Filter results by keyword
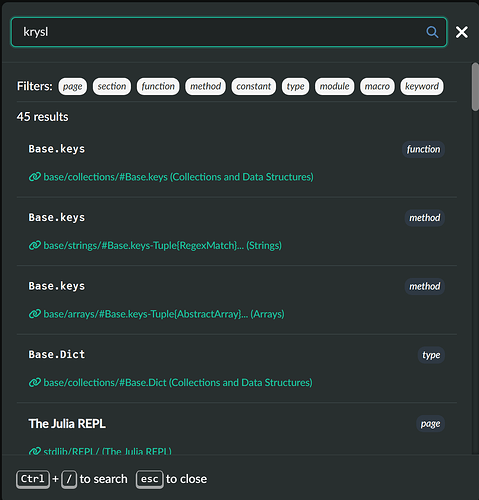 click(x=422, y=86)
